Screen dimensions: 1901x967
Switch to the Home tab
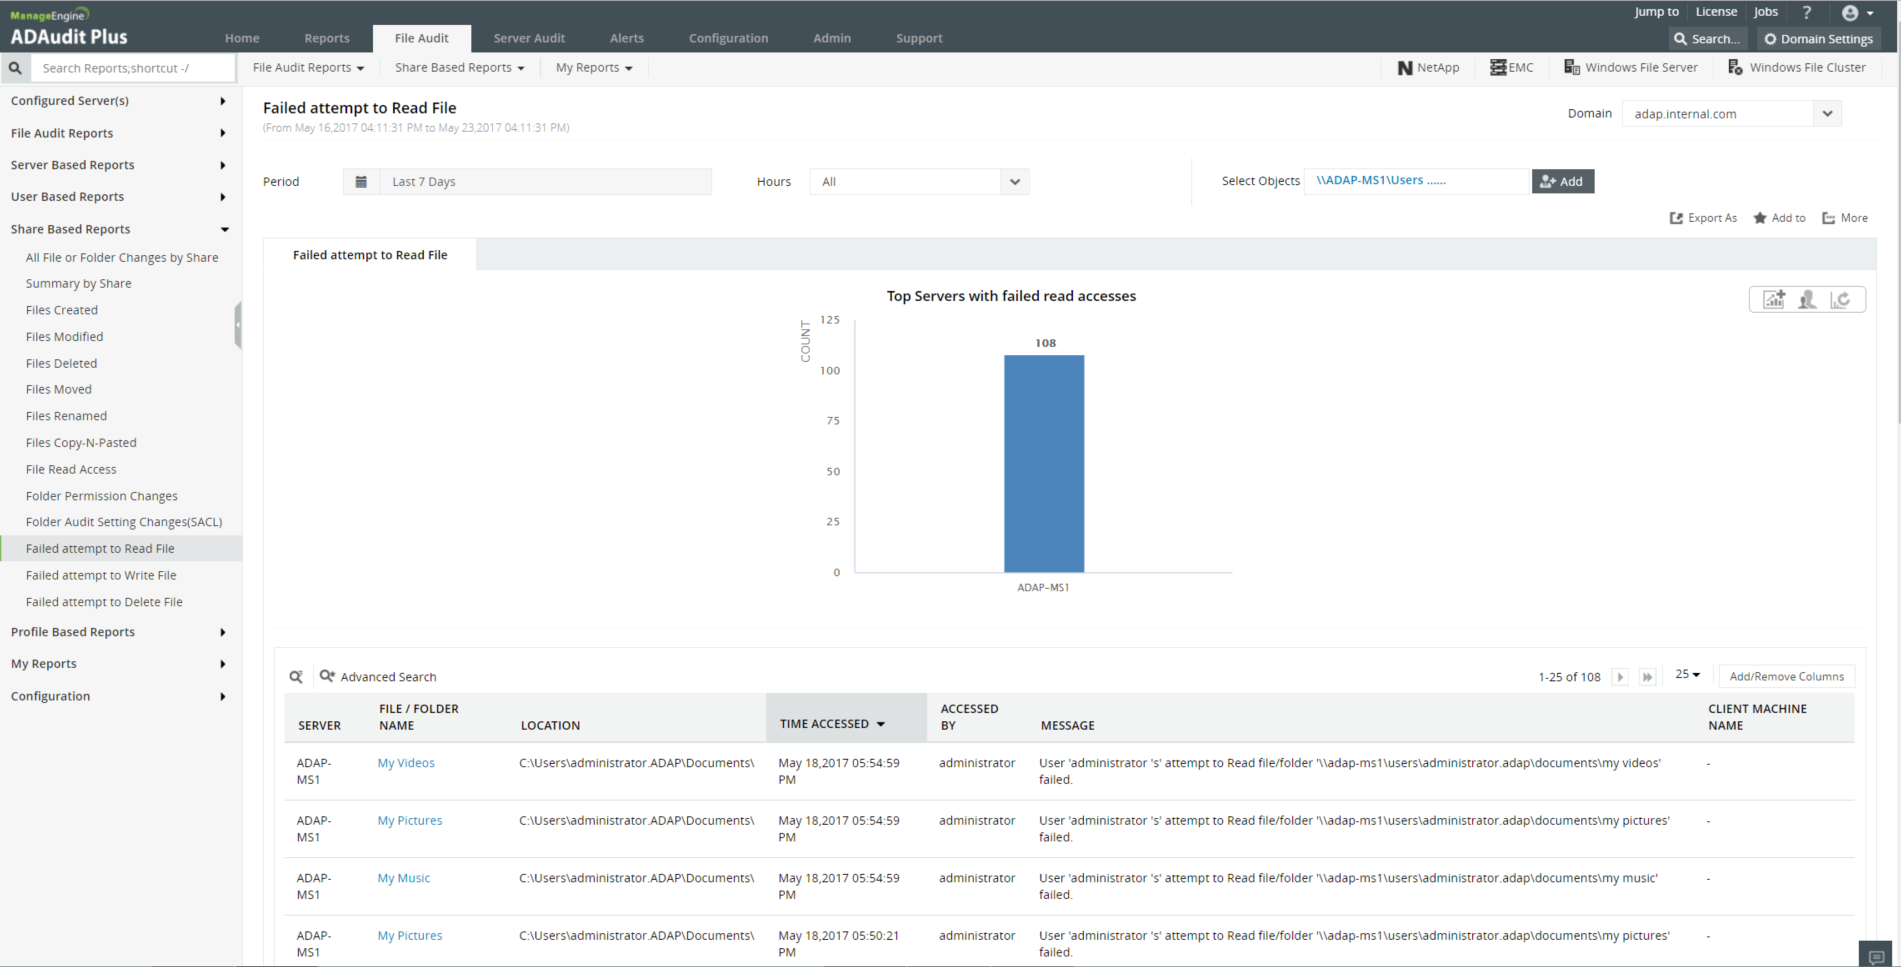pos(242,38)
